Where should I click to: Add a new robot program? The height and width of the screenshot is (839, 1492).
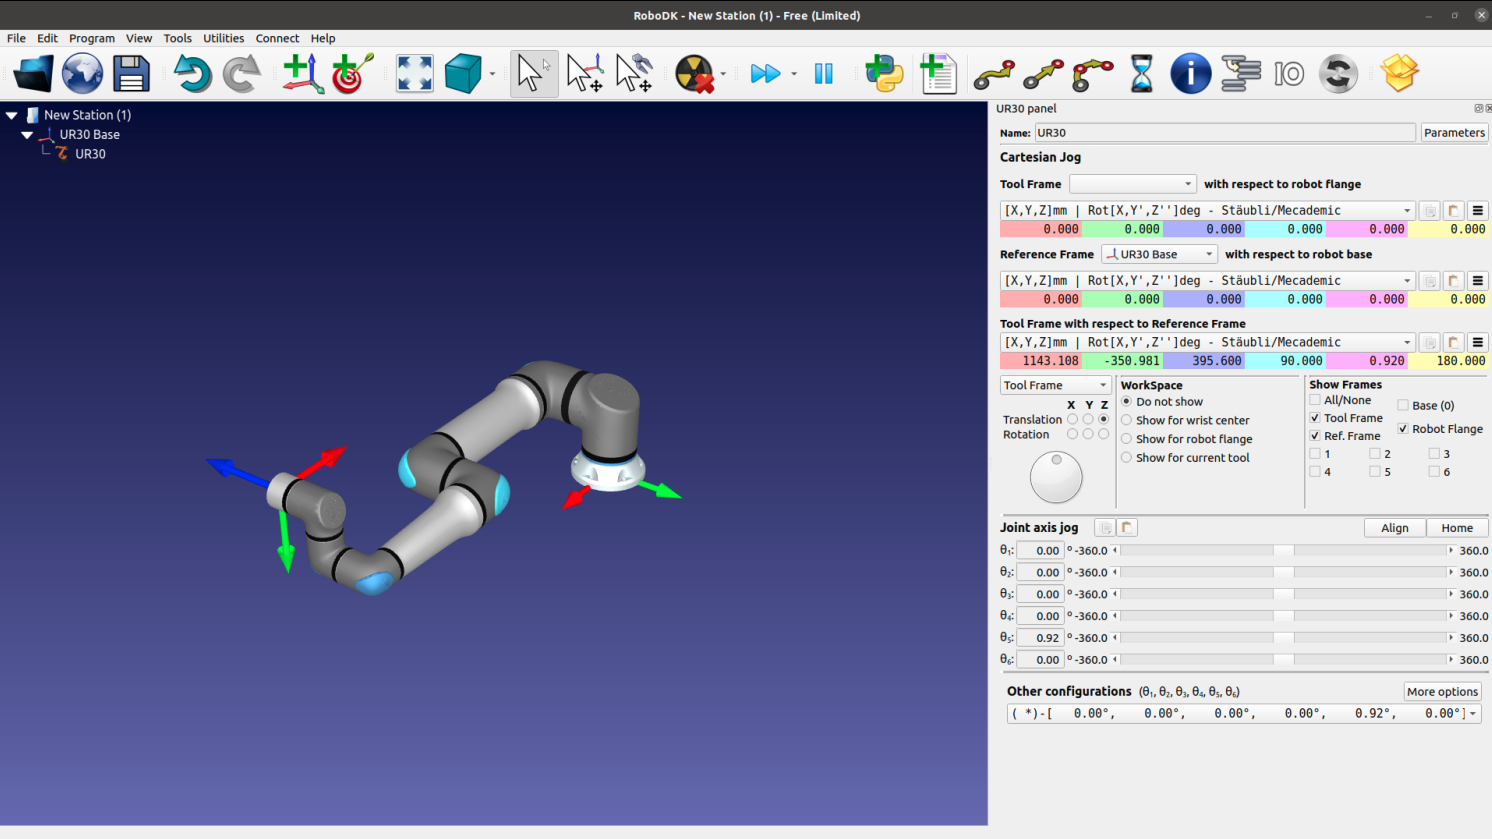[x=937, y=74]
